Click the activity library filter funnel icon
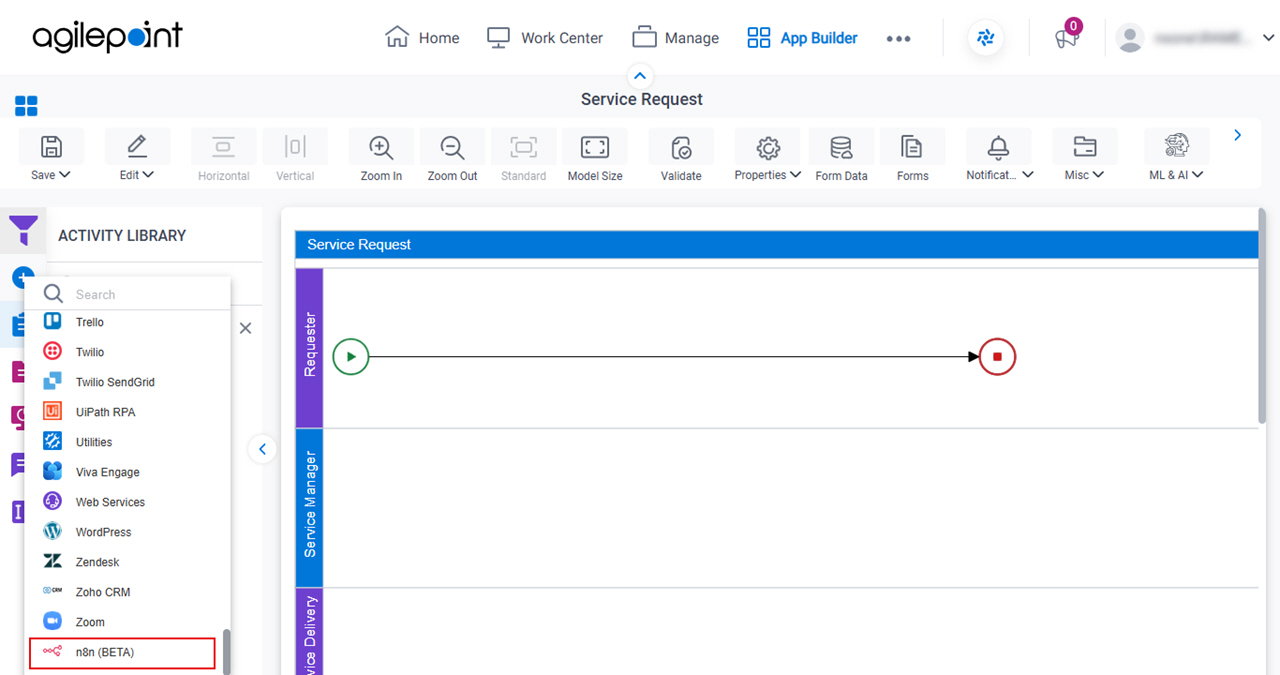The width and height of the screenshot is (1280, 675). (23, 230)
